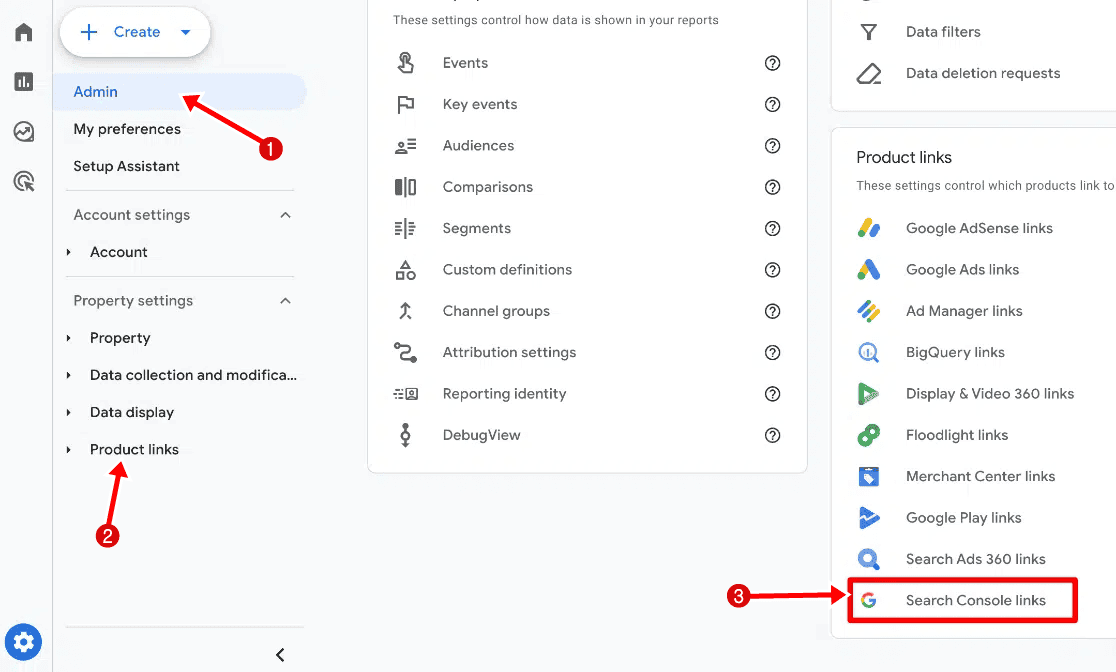
Task: Open Search Console links
Action: coord(975,600)
